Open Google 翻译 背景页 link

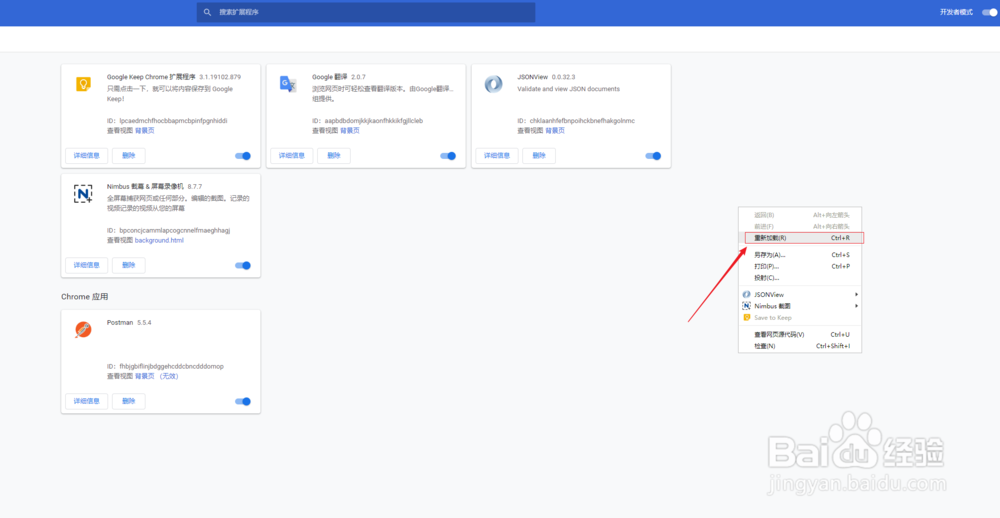(x=350, y=131)
